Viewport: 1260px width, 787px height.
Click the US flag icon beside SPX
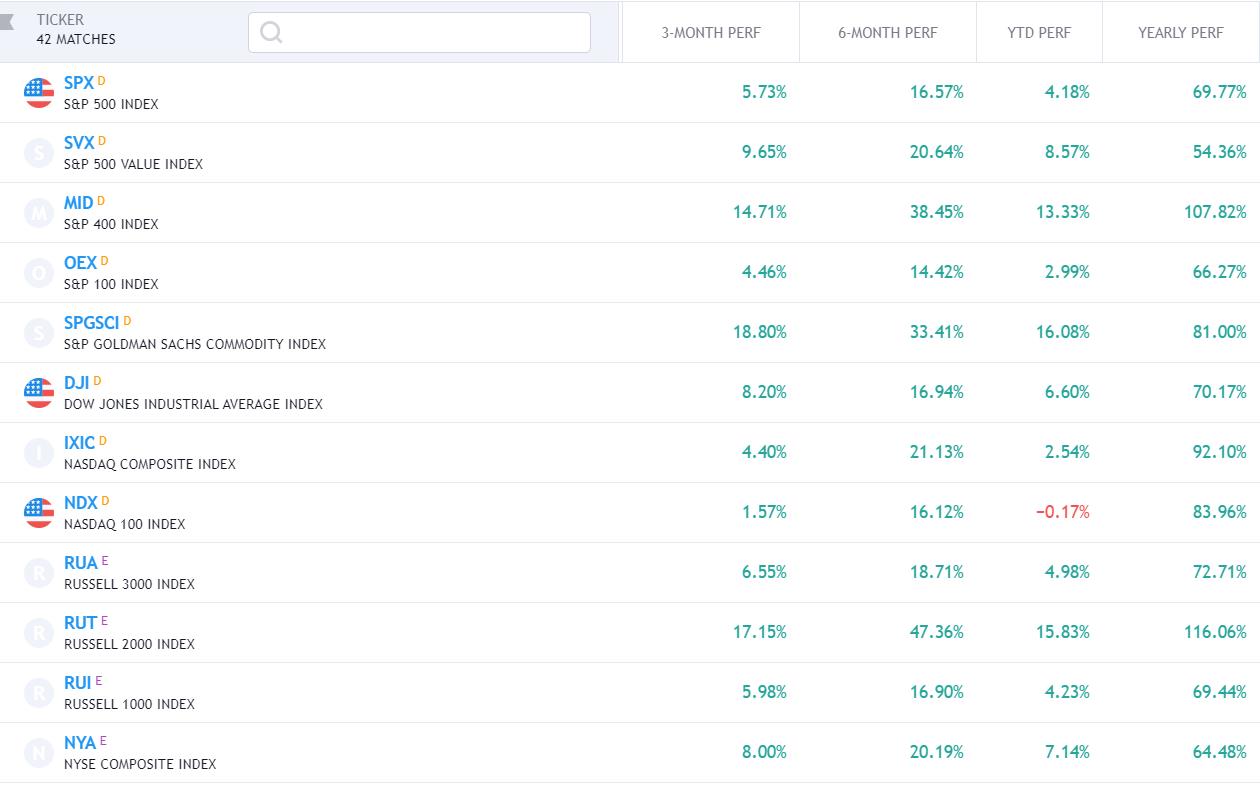tap(39, 93)
